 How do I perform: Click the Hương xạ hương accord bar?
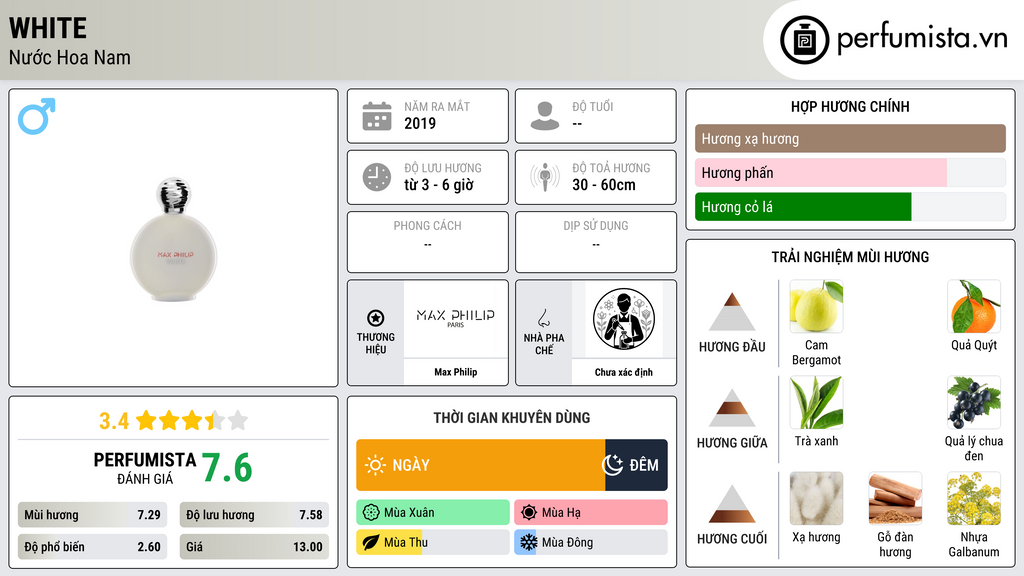(850, 138)
